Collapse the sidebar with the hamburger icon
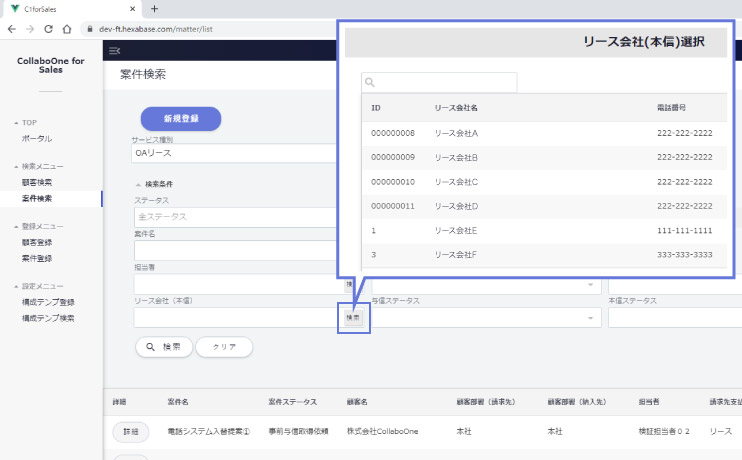 pyautogui.click(x=113, y=50)
